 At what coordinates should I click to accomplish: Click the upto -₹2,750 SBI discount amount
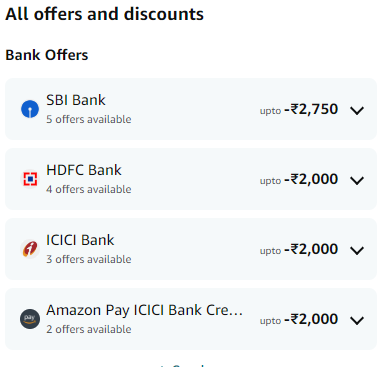299,109
